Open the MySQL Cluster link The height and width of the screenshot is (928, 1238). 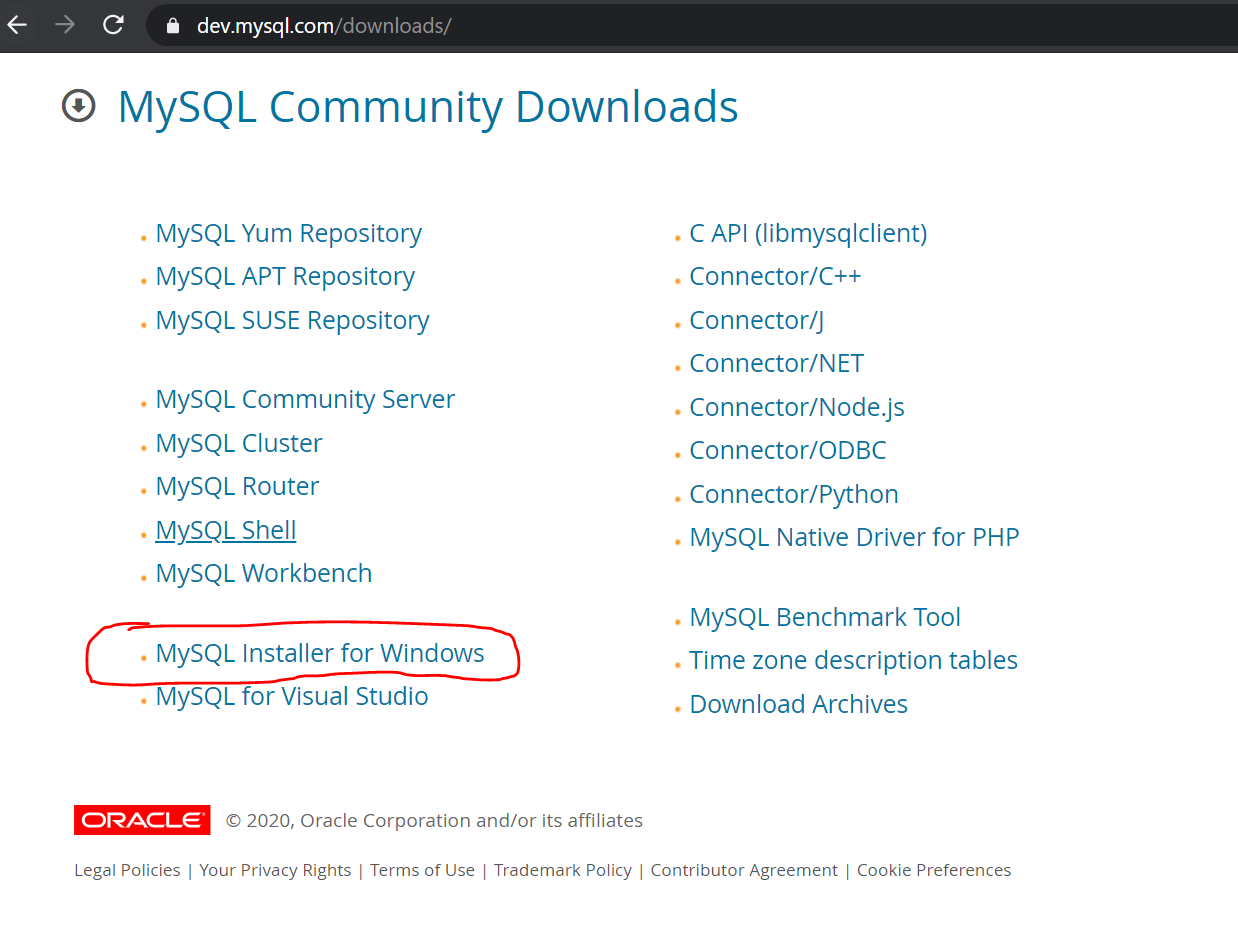[239, 443]
